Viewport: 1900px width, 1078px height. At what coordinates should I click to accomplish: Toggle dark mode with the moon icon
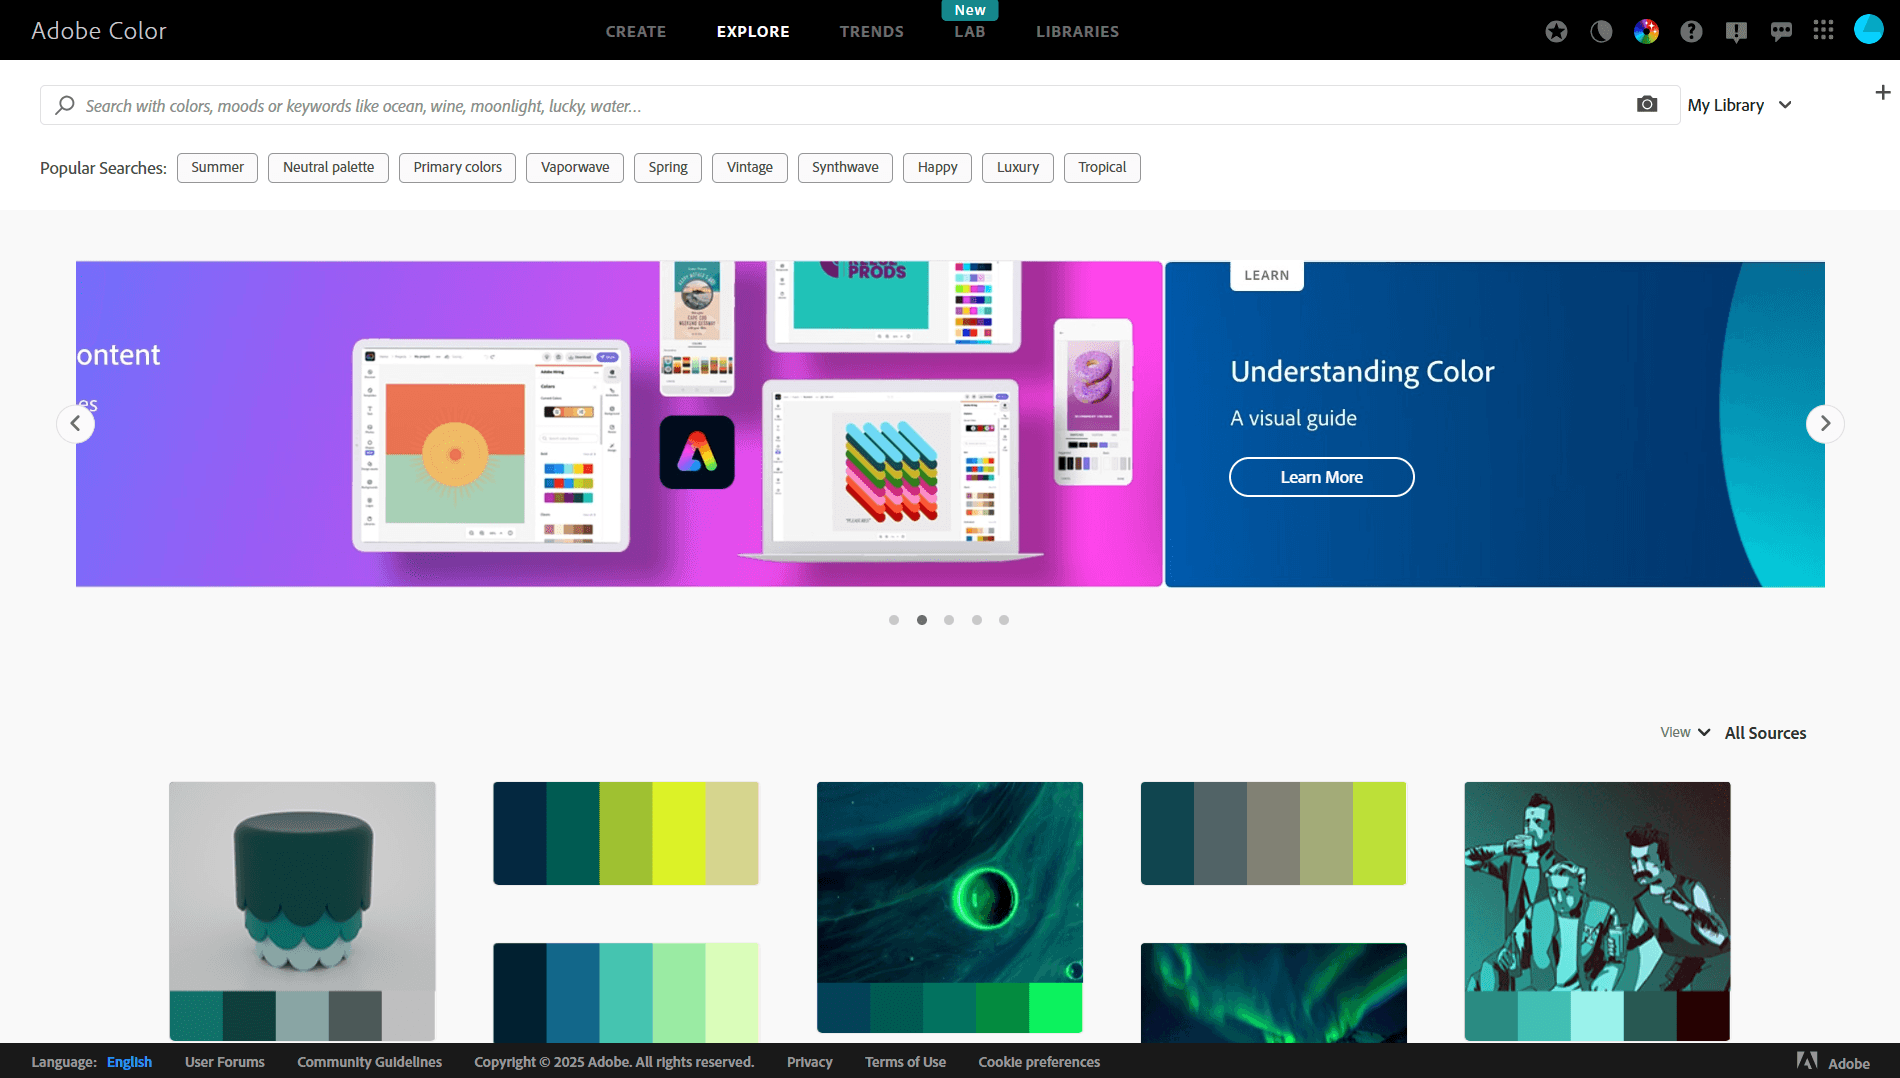coord(1601,31)
